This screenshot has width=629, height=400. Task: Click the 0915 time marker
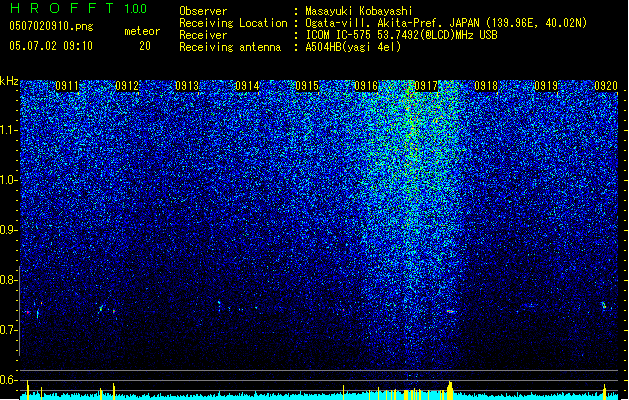307,85
